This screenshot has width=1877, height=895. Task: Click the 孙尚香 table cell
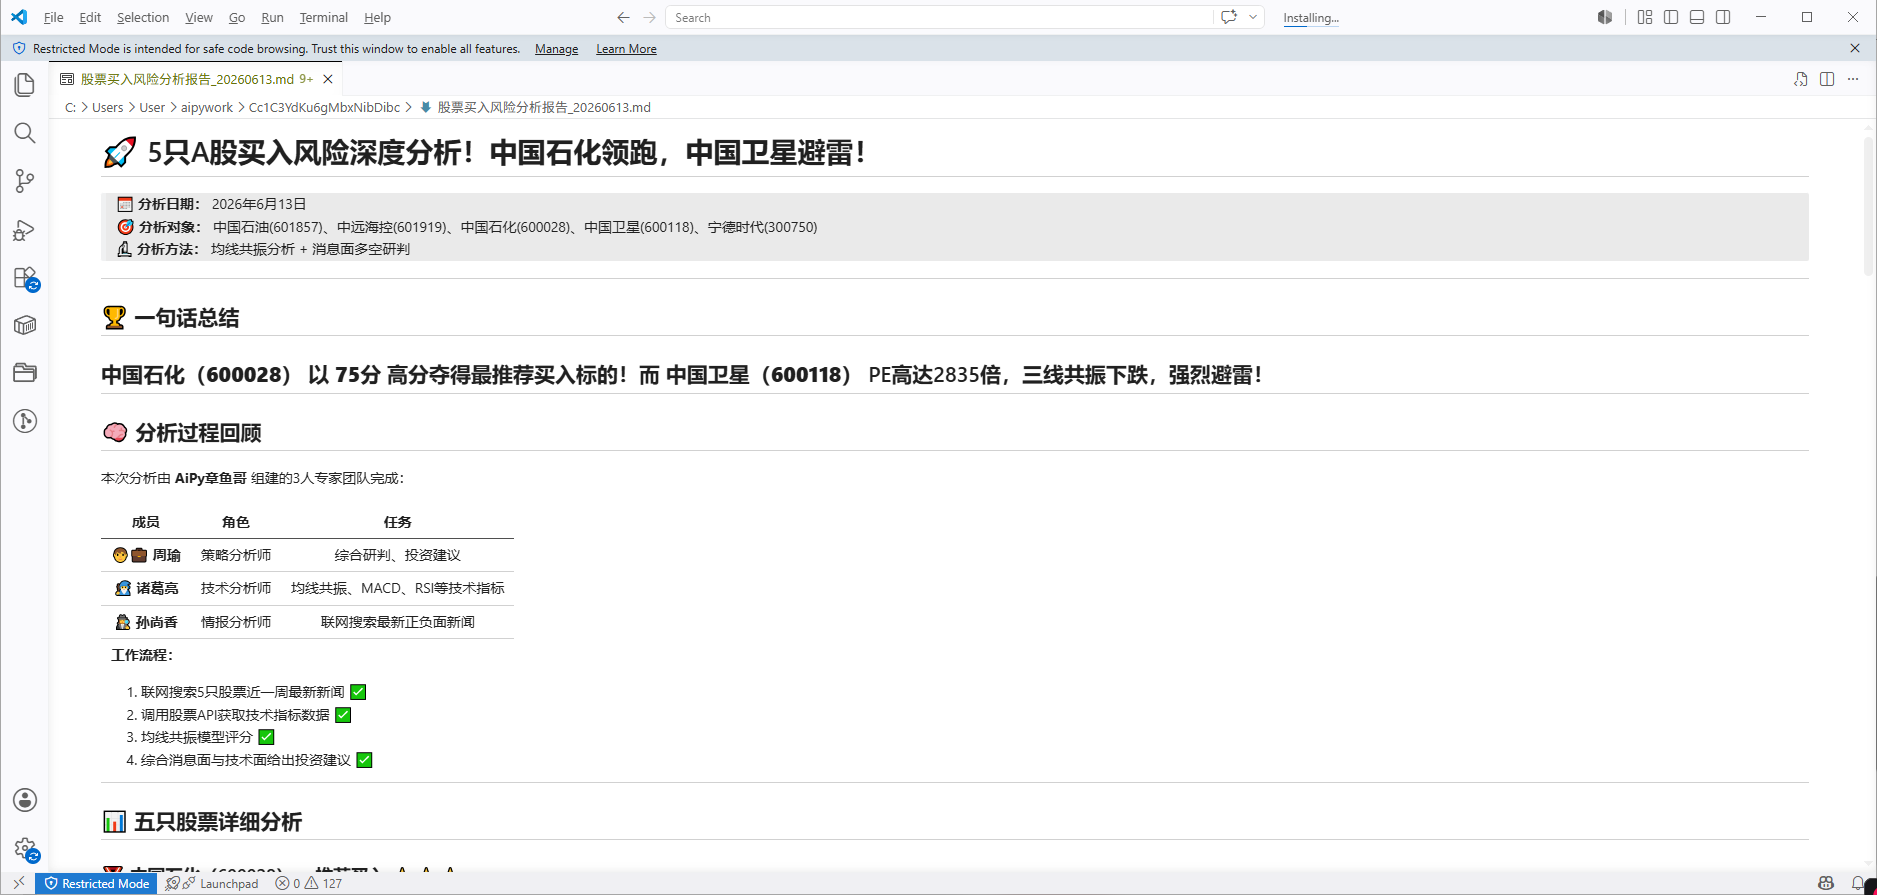pos(146,622)
